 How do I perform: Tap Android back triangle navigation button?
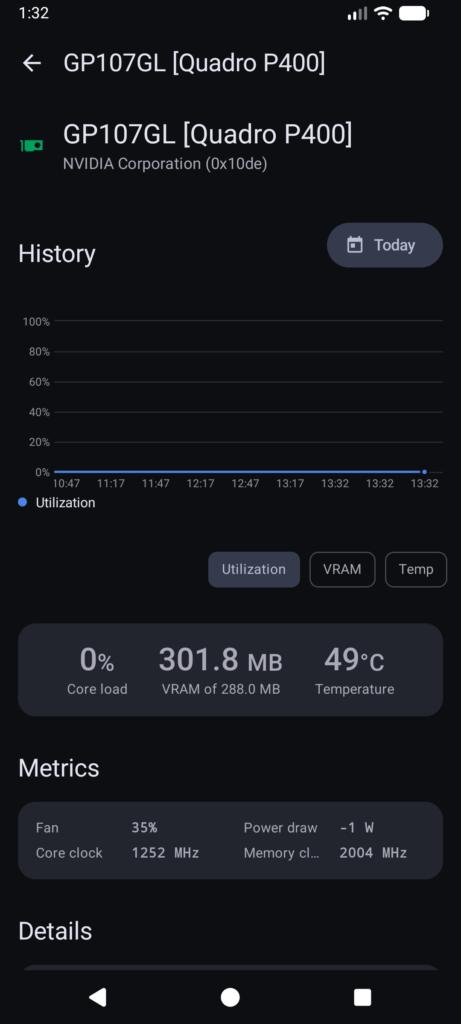pos(97,997)
